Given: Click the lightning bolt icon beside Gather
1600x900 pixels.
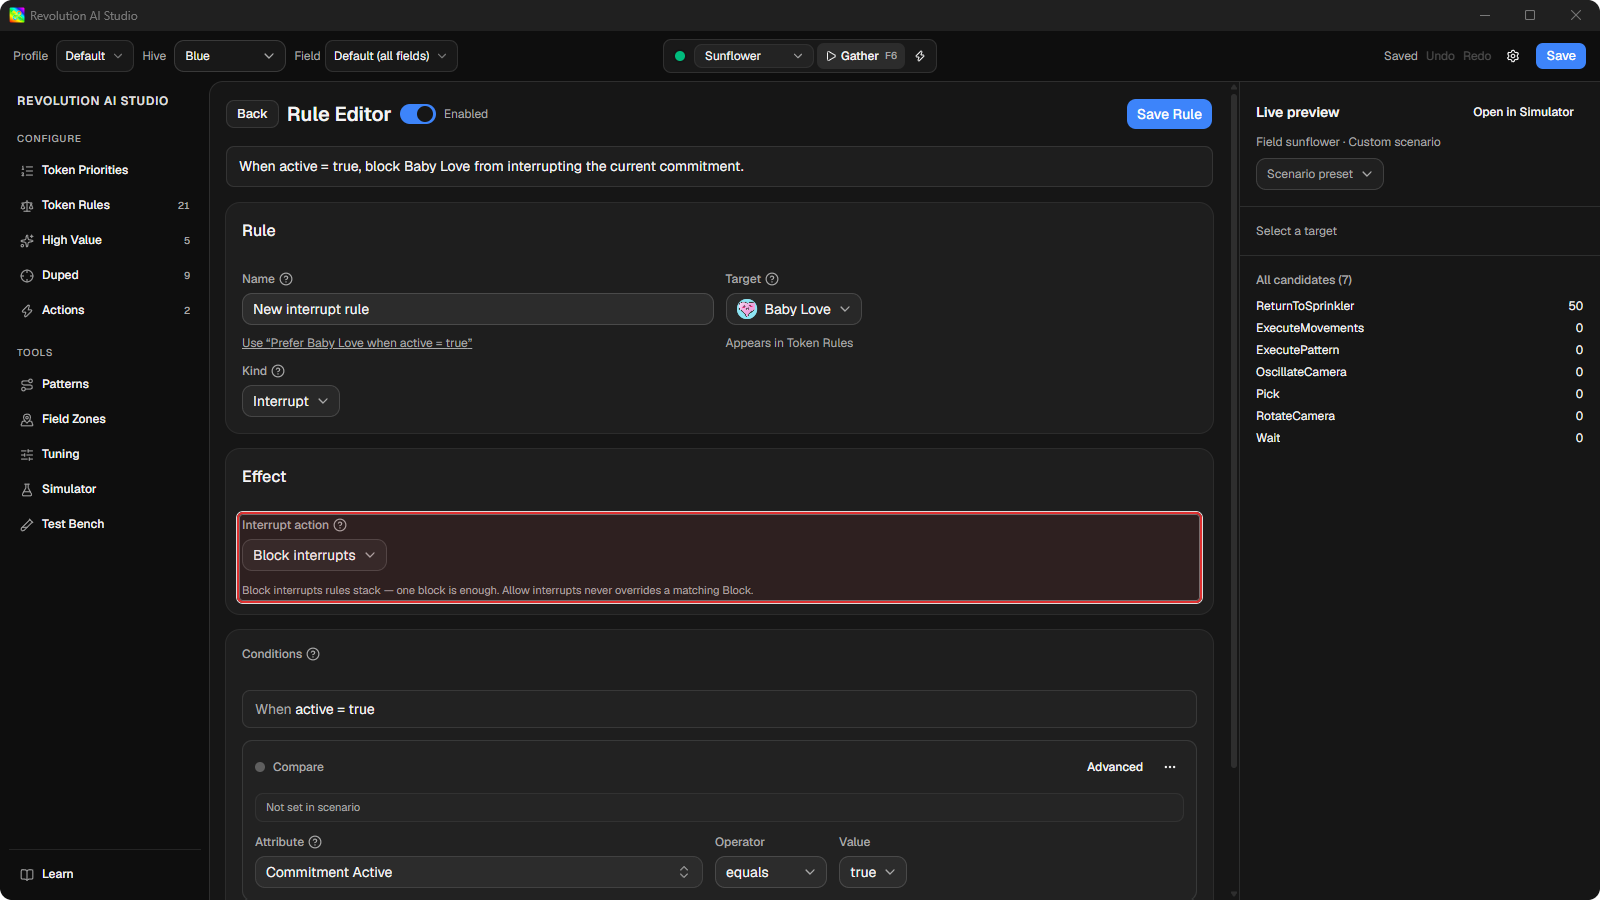Looking at the screenshot, I should [920, 56].
